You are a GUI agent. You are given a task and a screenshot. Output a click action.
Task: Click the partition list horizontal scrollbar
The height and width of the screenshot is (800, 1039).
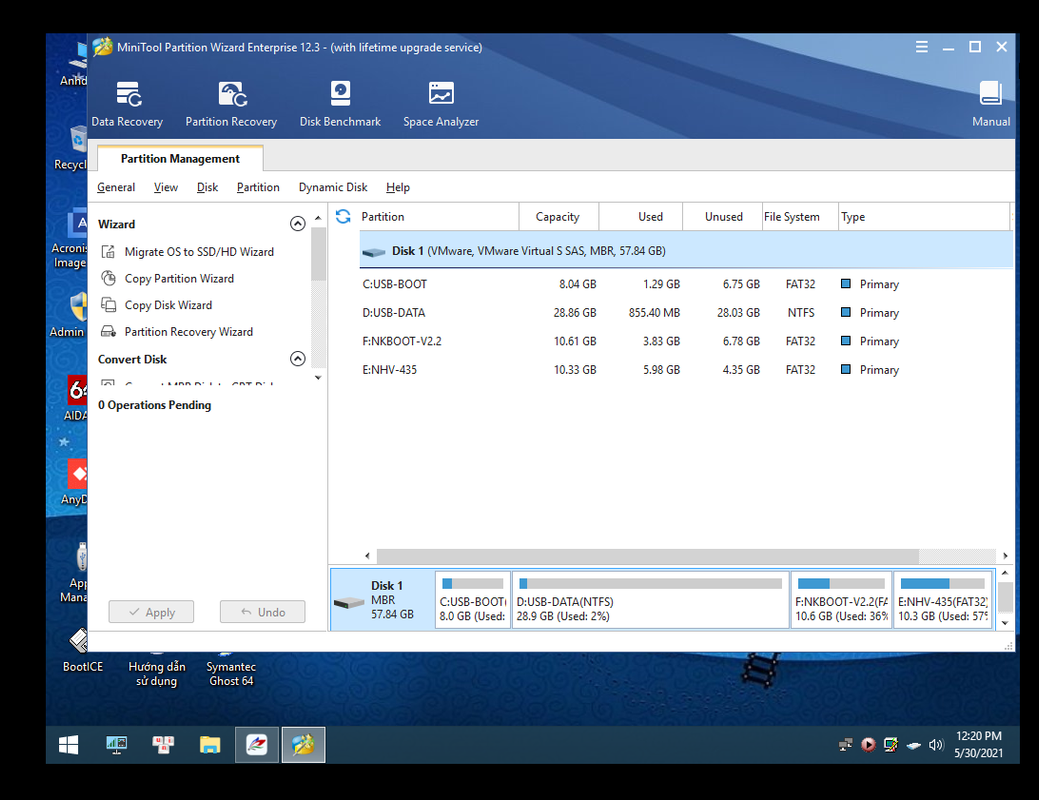(x=647, y=555)
